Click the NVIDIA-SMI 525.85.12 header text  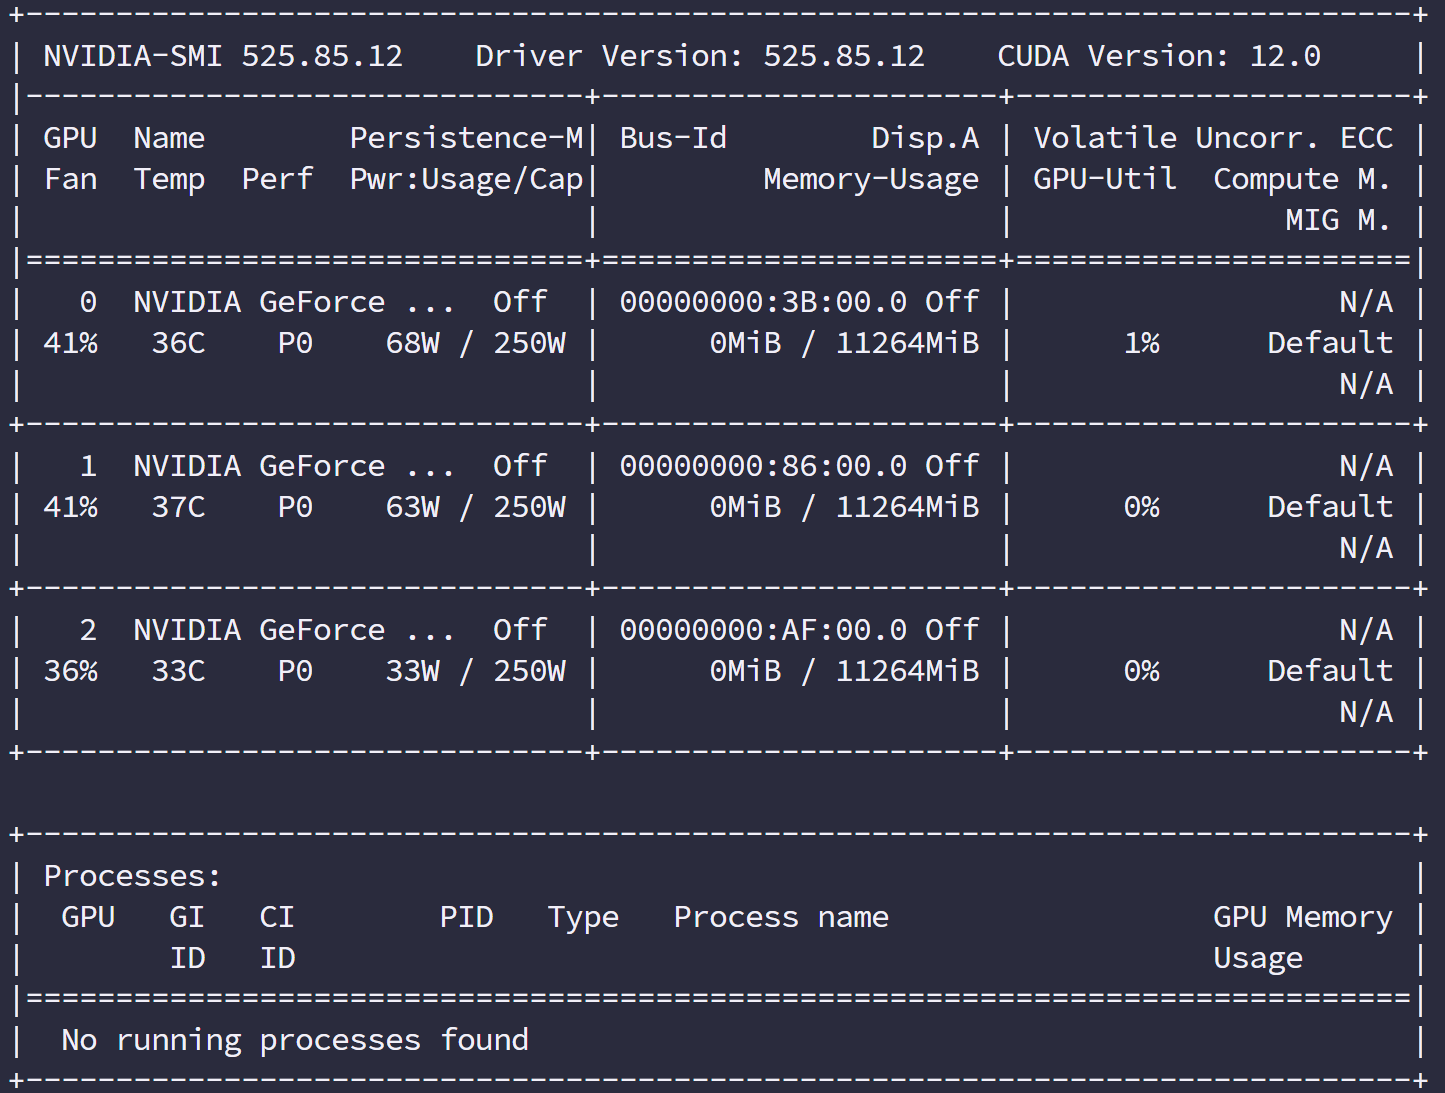[223, 56]
